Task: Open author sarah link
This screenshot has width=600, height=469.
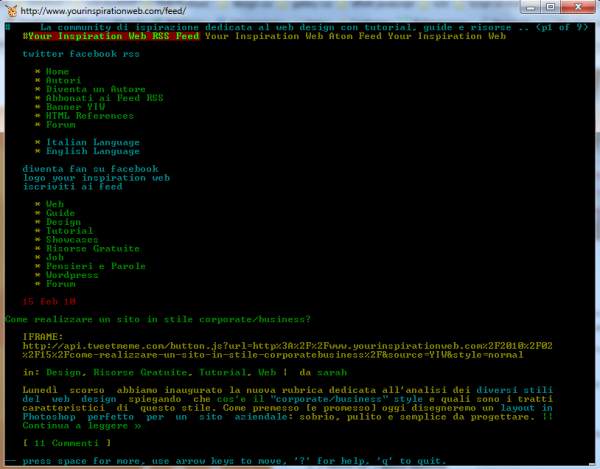Action: click(332, 372)
